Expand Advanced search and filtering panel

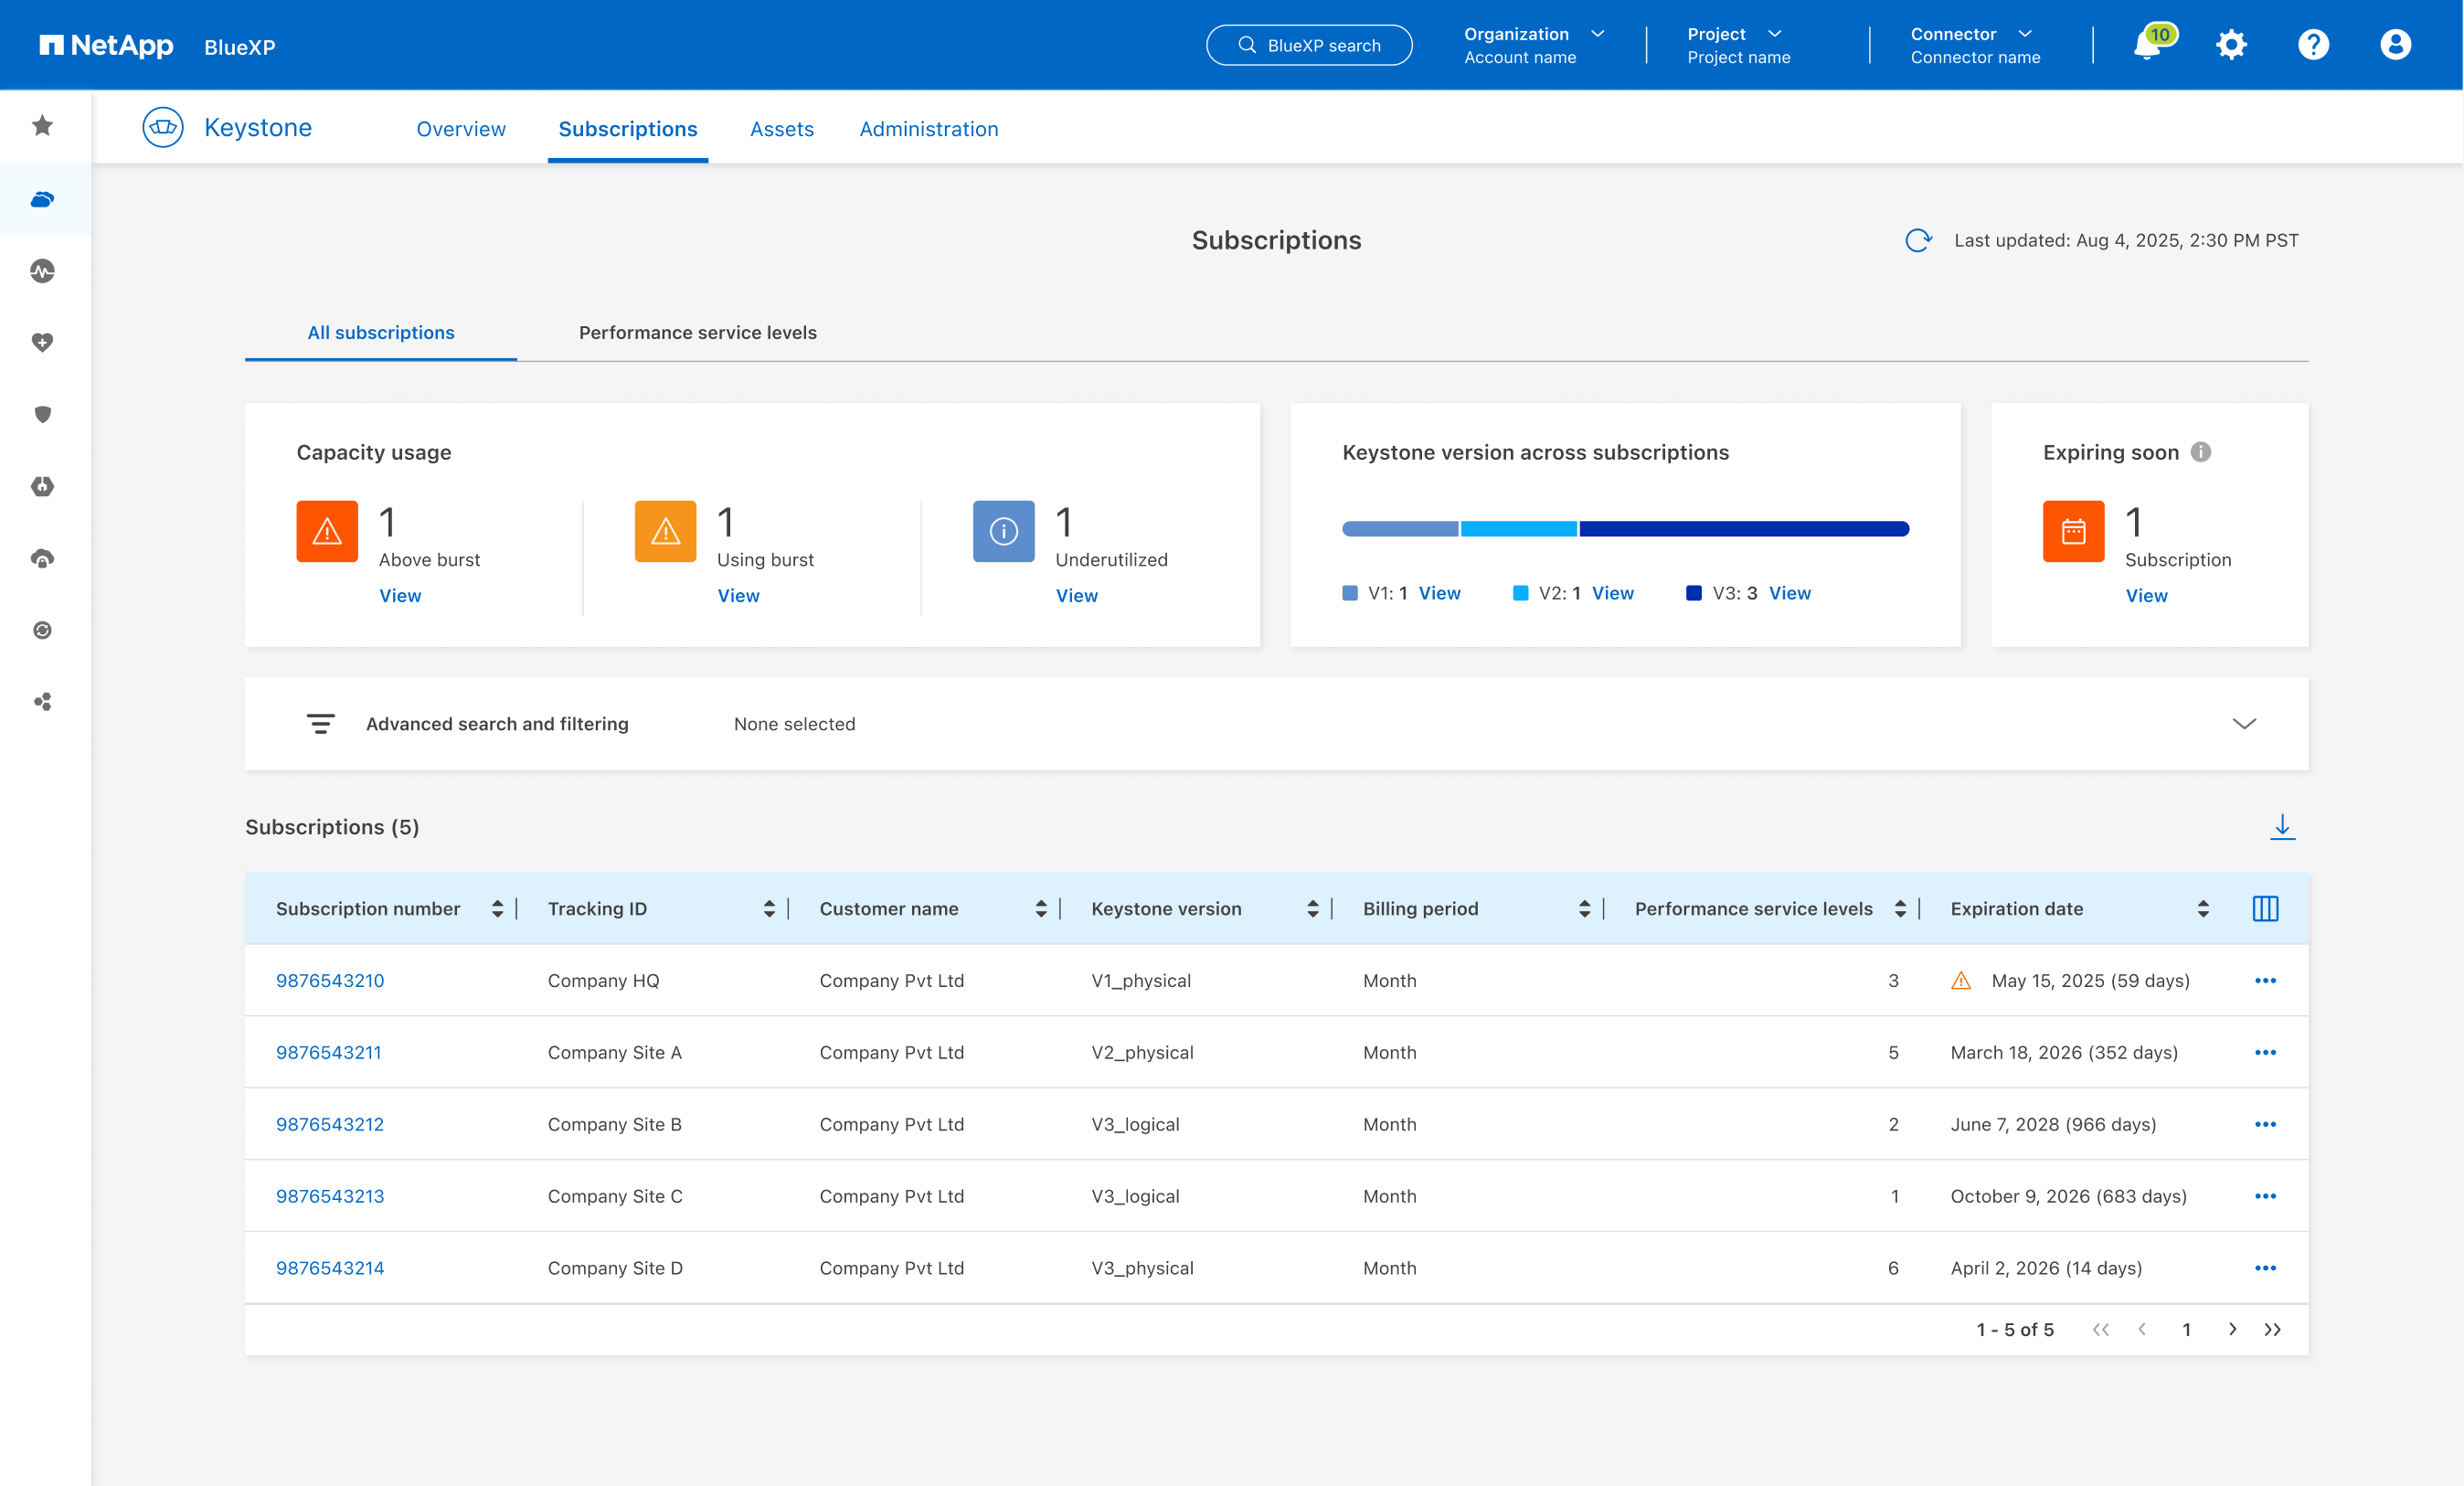click(x=2243, y=724)
